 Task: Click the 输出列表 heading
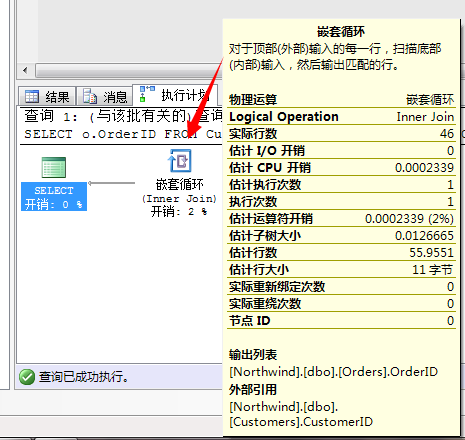(253, 355)
